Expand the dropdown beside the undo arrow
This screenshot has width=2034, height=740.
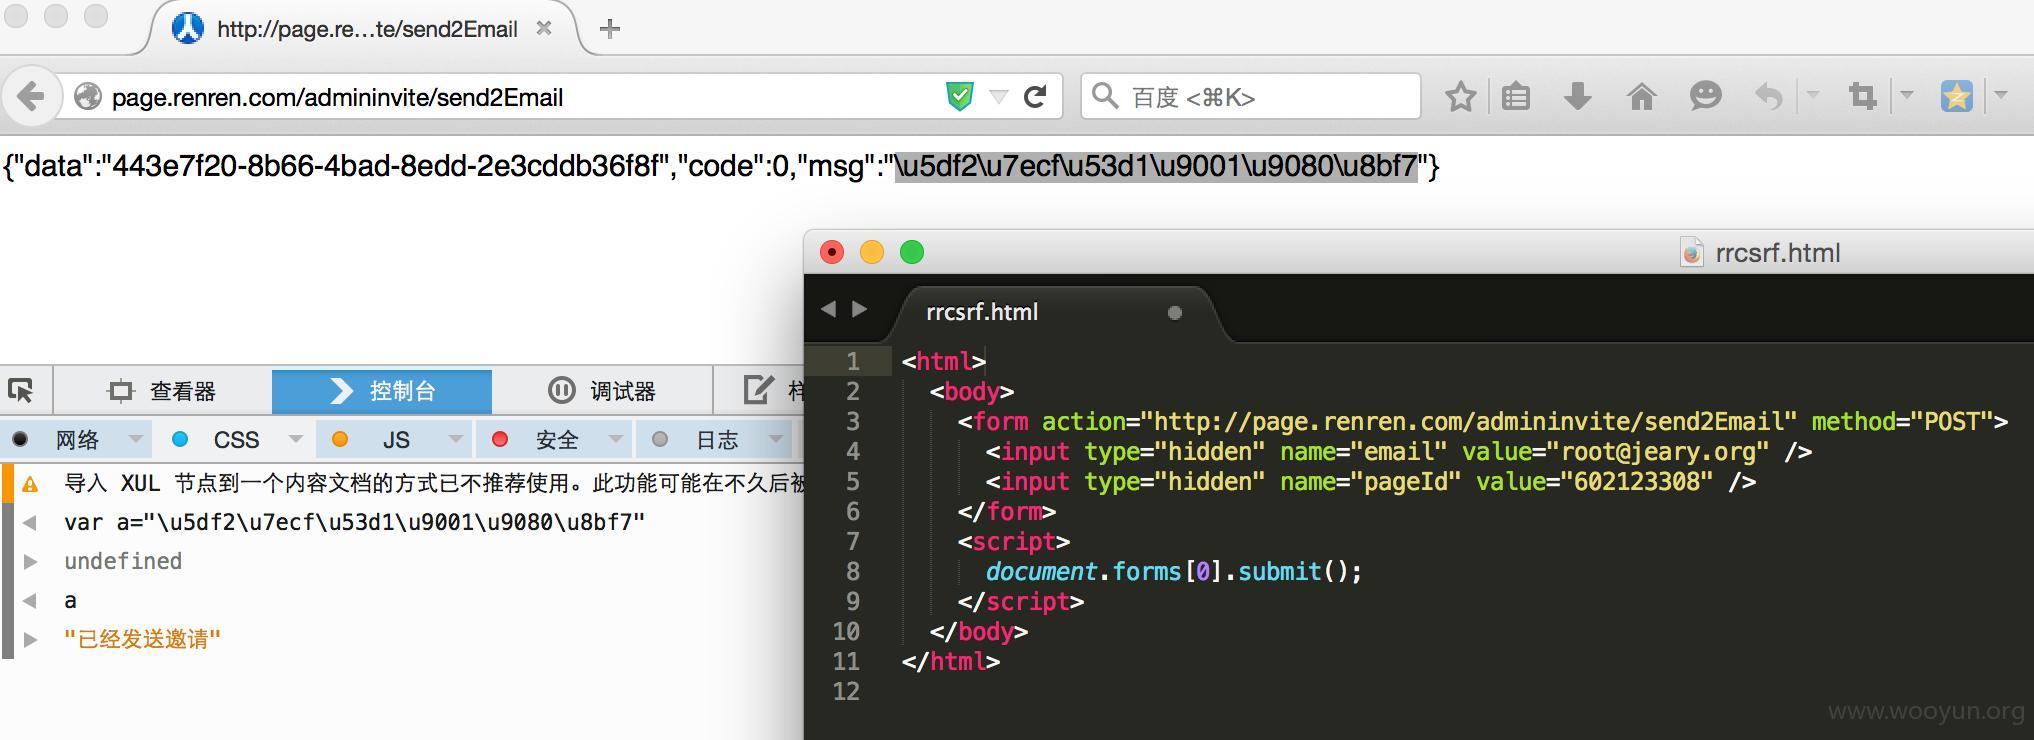point(1812,96)
